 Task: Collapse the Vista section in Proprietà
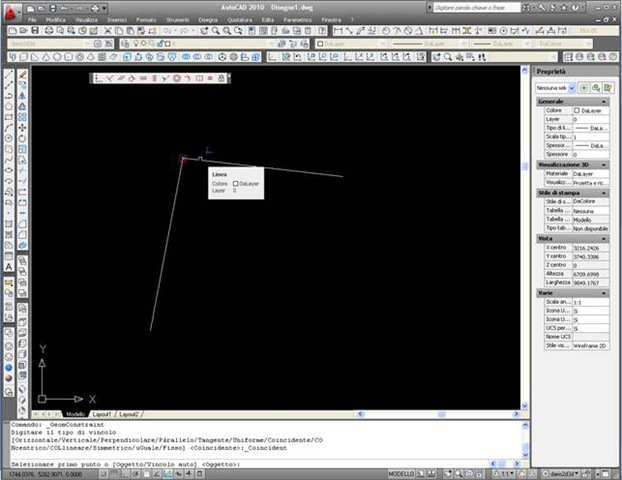pos(604,238)
